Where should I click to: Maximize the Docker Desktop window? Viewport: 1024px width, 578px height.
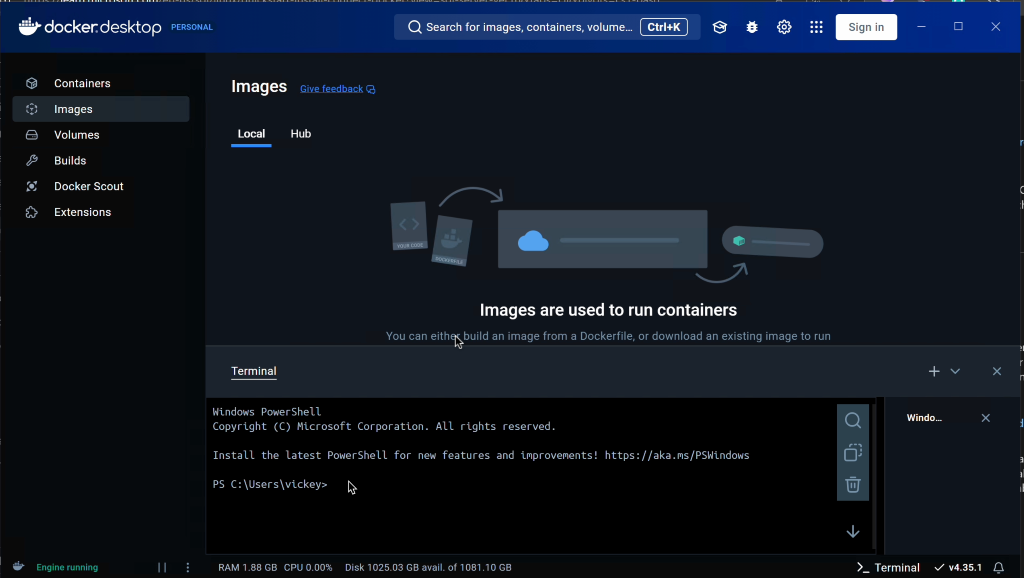coord(958,27)
